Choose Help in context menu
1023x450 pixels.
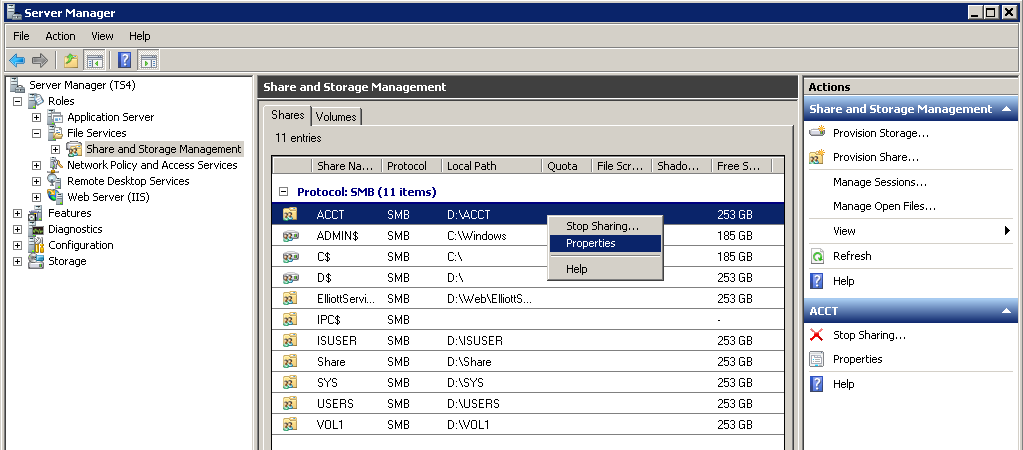point(605,269)
